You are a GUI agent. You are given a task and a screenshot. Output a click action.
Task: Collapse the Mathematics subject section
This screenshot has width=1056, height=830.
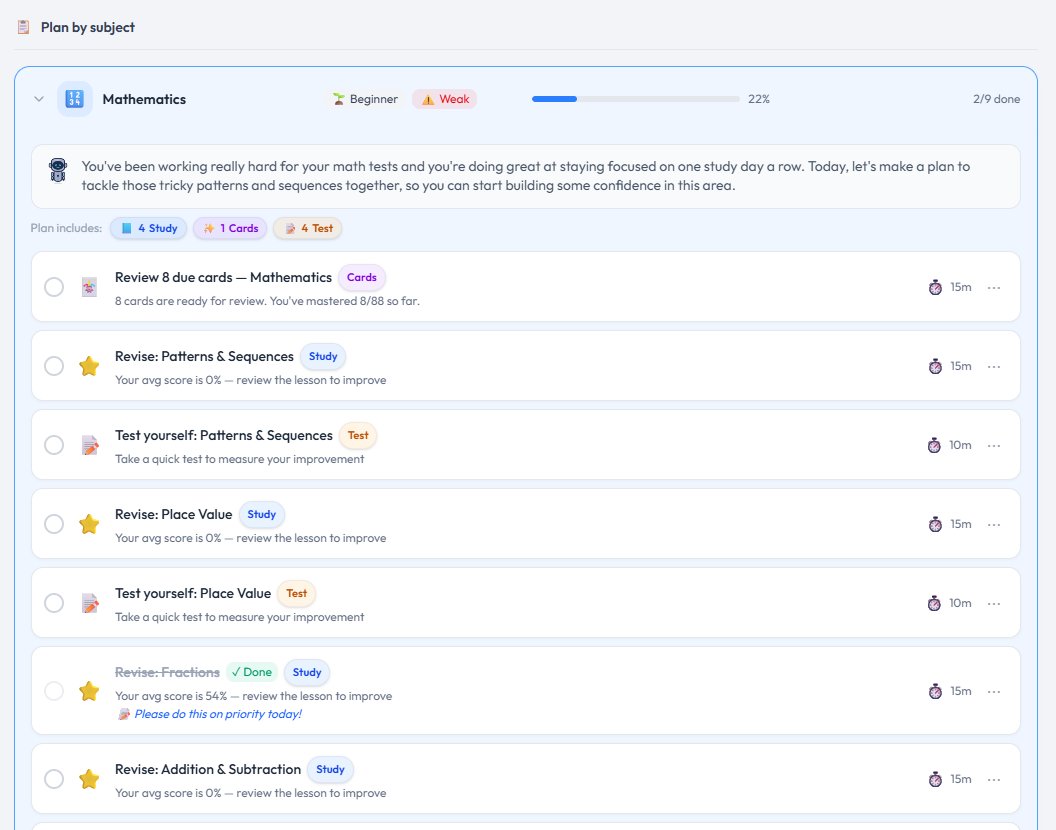39,99
